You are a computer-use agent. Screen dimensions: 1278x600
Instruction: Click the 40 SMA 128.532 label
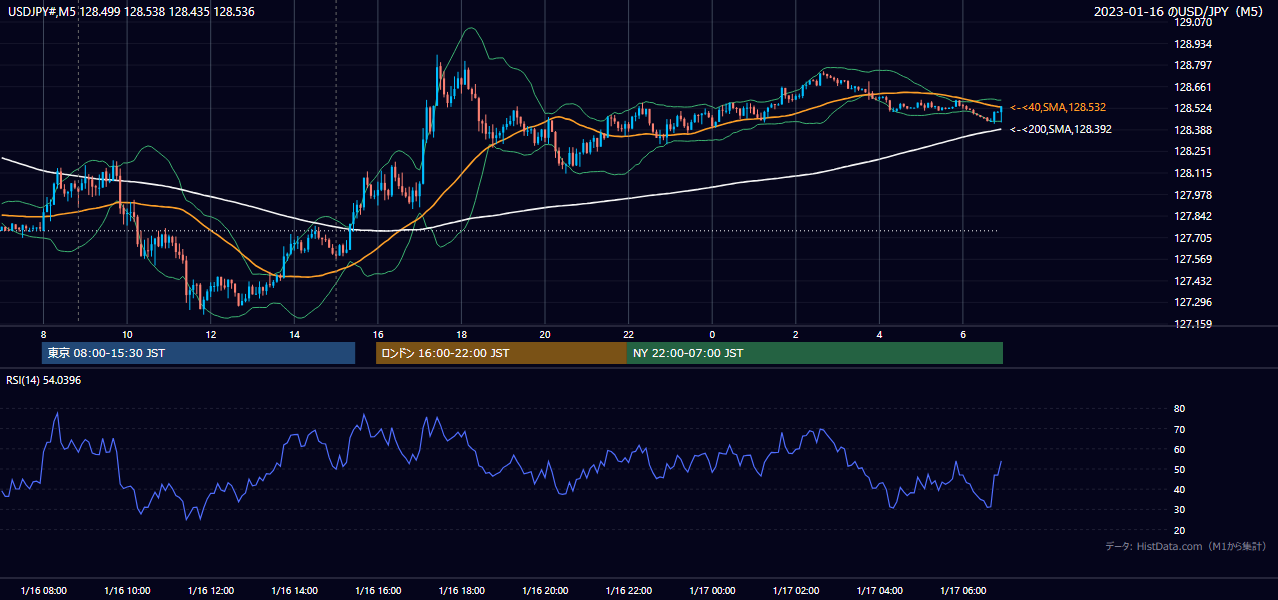click(x=1058, y=107)
